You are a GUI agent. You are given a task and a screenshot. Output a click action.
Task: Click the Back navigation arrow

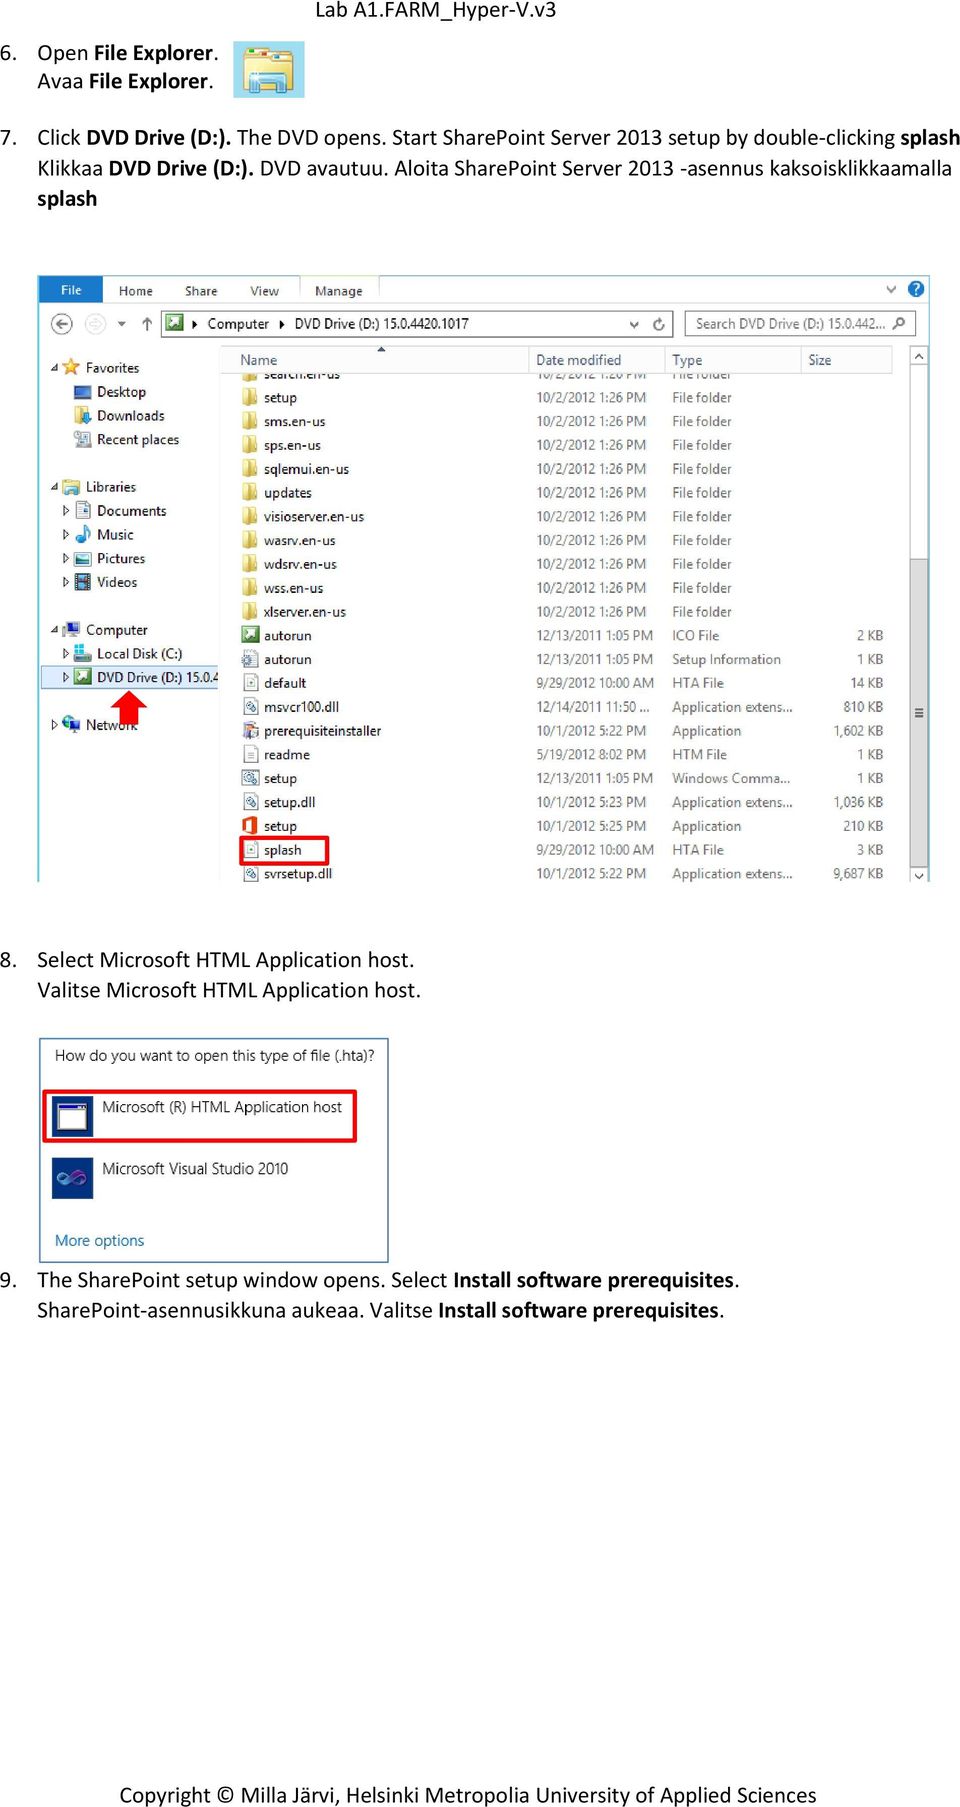(x=62, y=324)
